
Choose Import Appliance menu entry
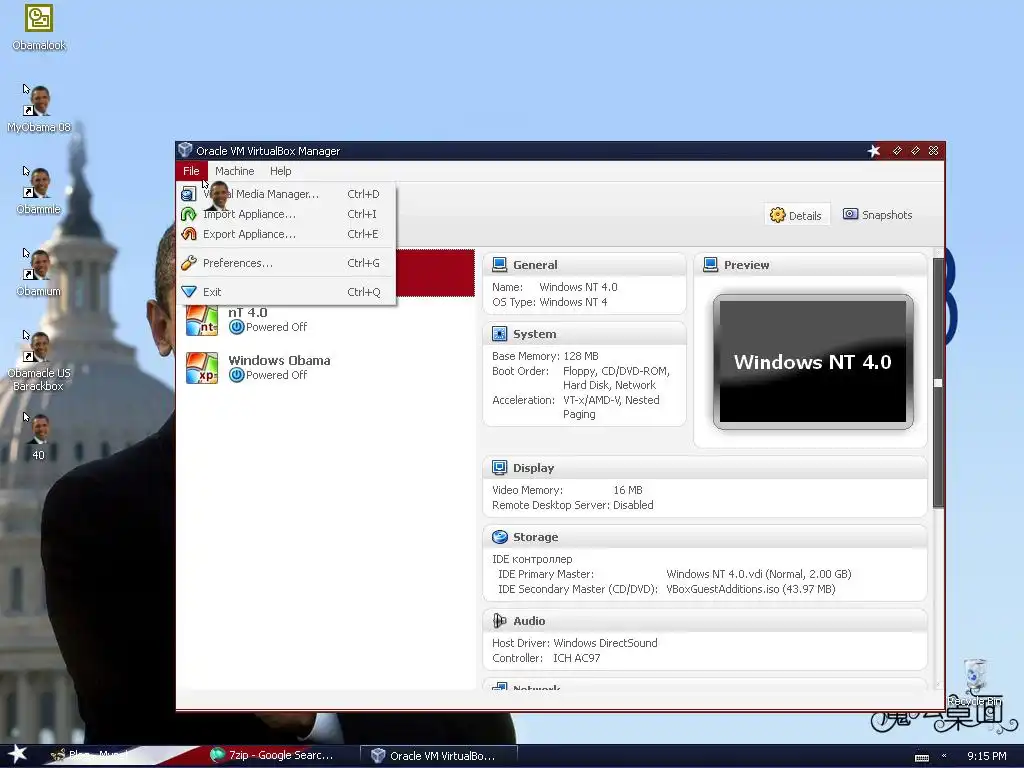click(x=286, y=214)
